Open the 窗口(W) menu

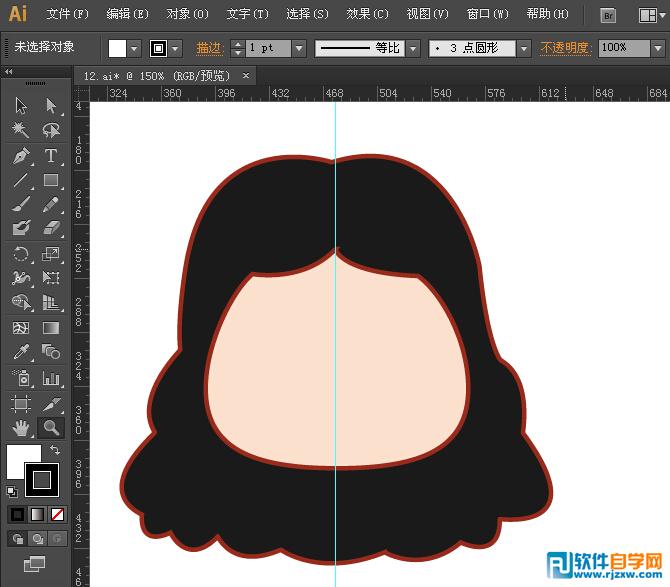point(488,14)
